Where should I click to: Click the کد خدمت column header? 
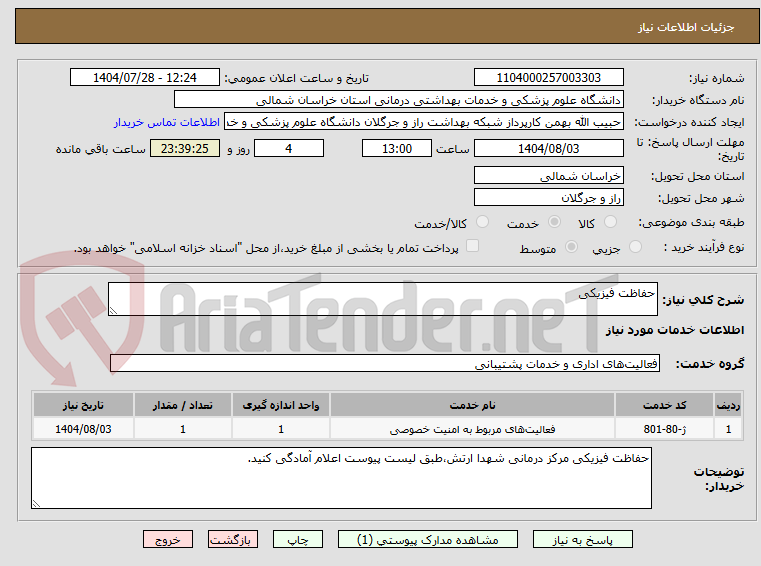[664, 405]
